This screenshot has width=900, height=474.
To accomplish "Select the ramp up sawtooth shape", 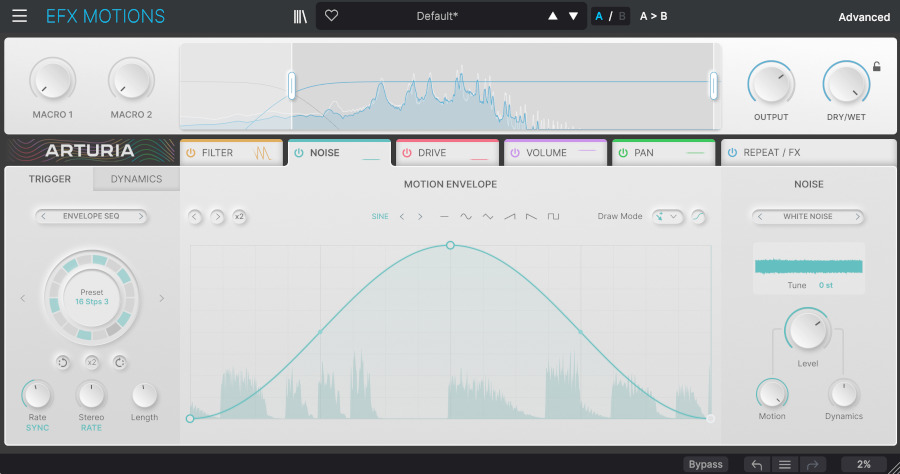I will click(x=510, y=217).
